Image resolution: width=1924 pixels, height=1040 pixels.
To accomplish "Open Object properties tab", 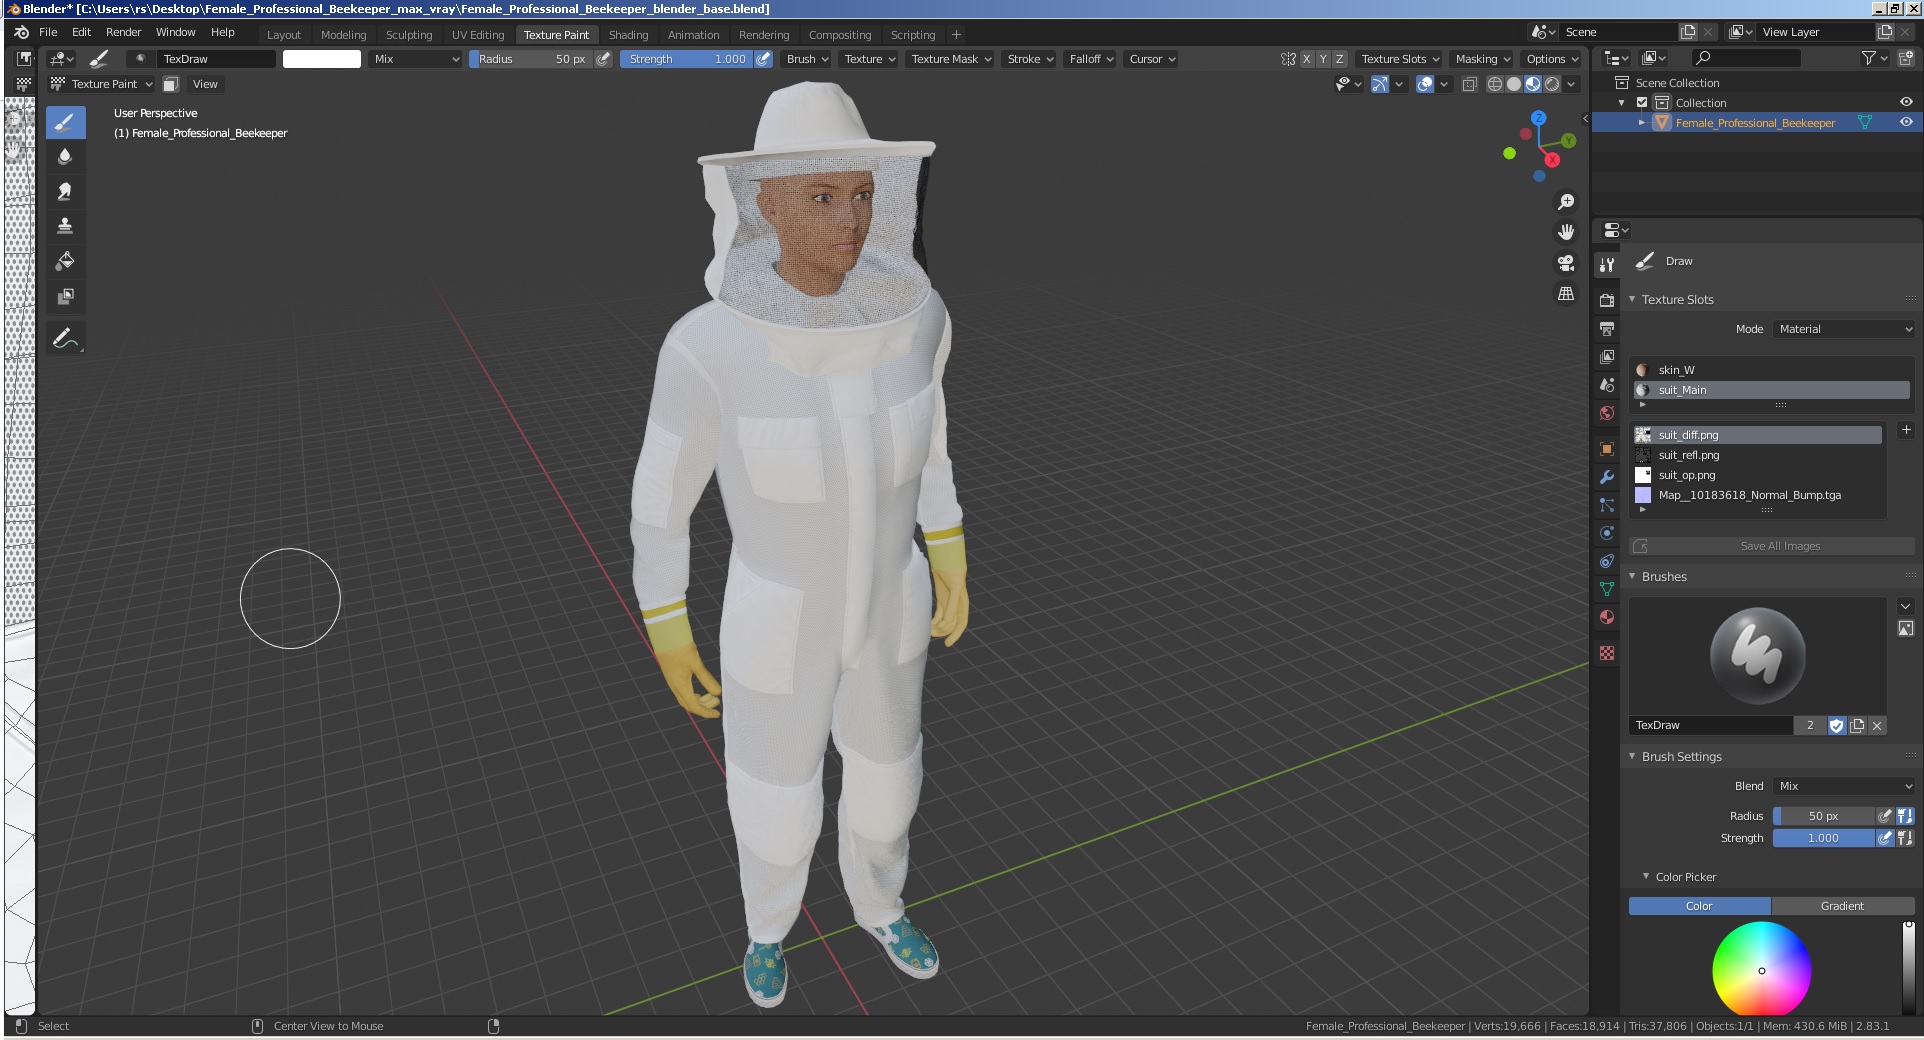I will pyautogui.click(x=1607, y=449).
